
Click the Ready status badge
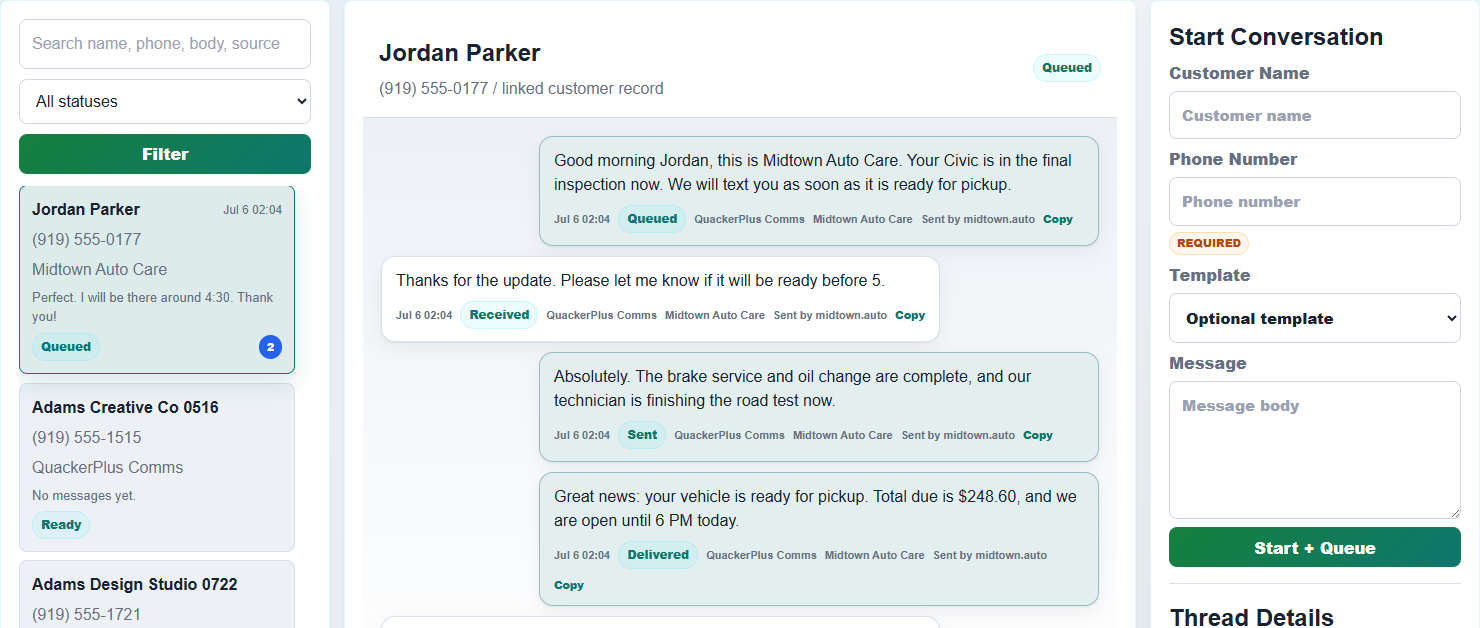coord(61,525)
